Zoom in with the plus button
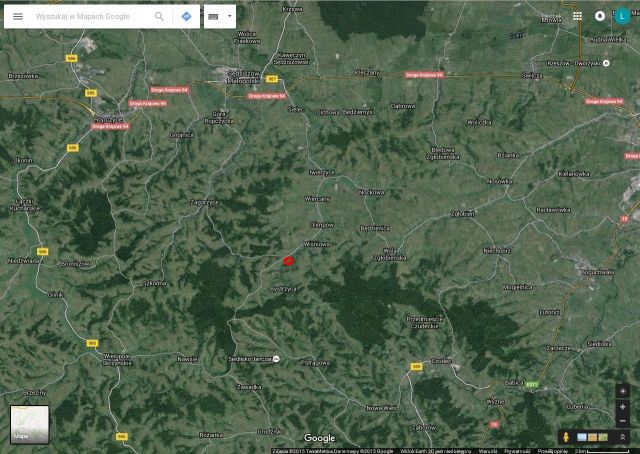The image size is (640, 454). point(622,407)
